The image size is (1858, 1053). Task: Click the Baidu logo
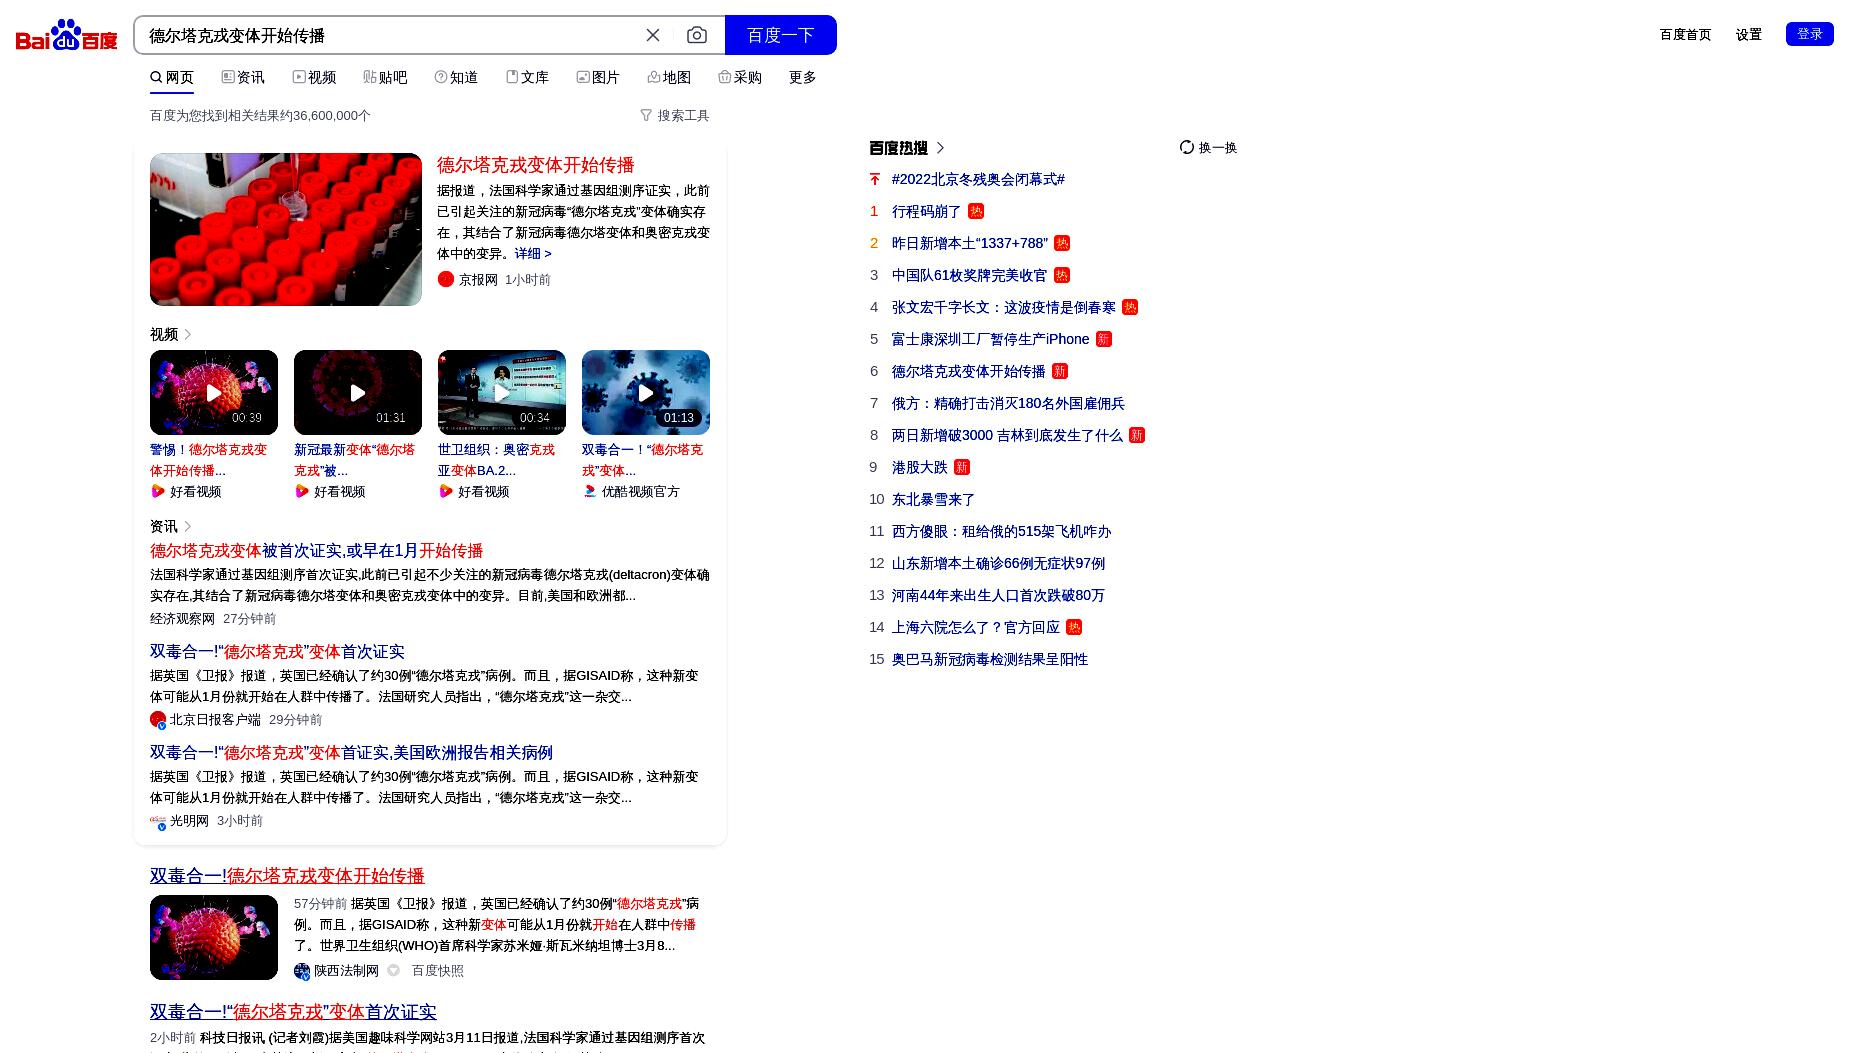[x=66, y=35]
